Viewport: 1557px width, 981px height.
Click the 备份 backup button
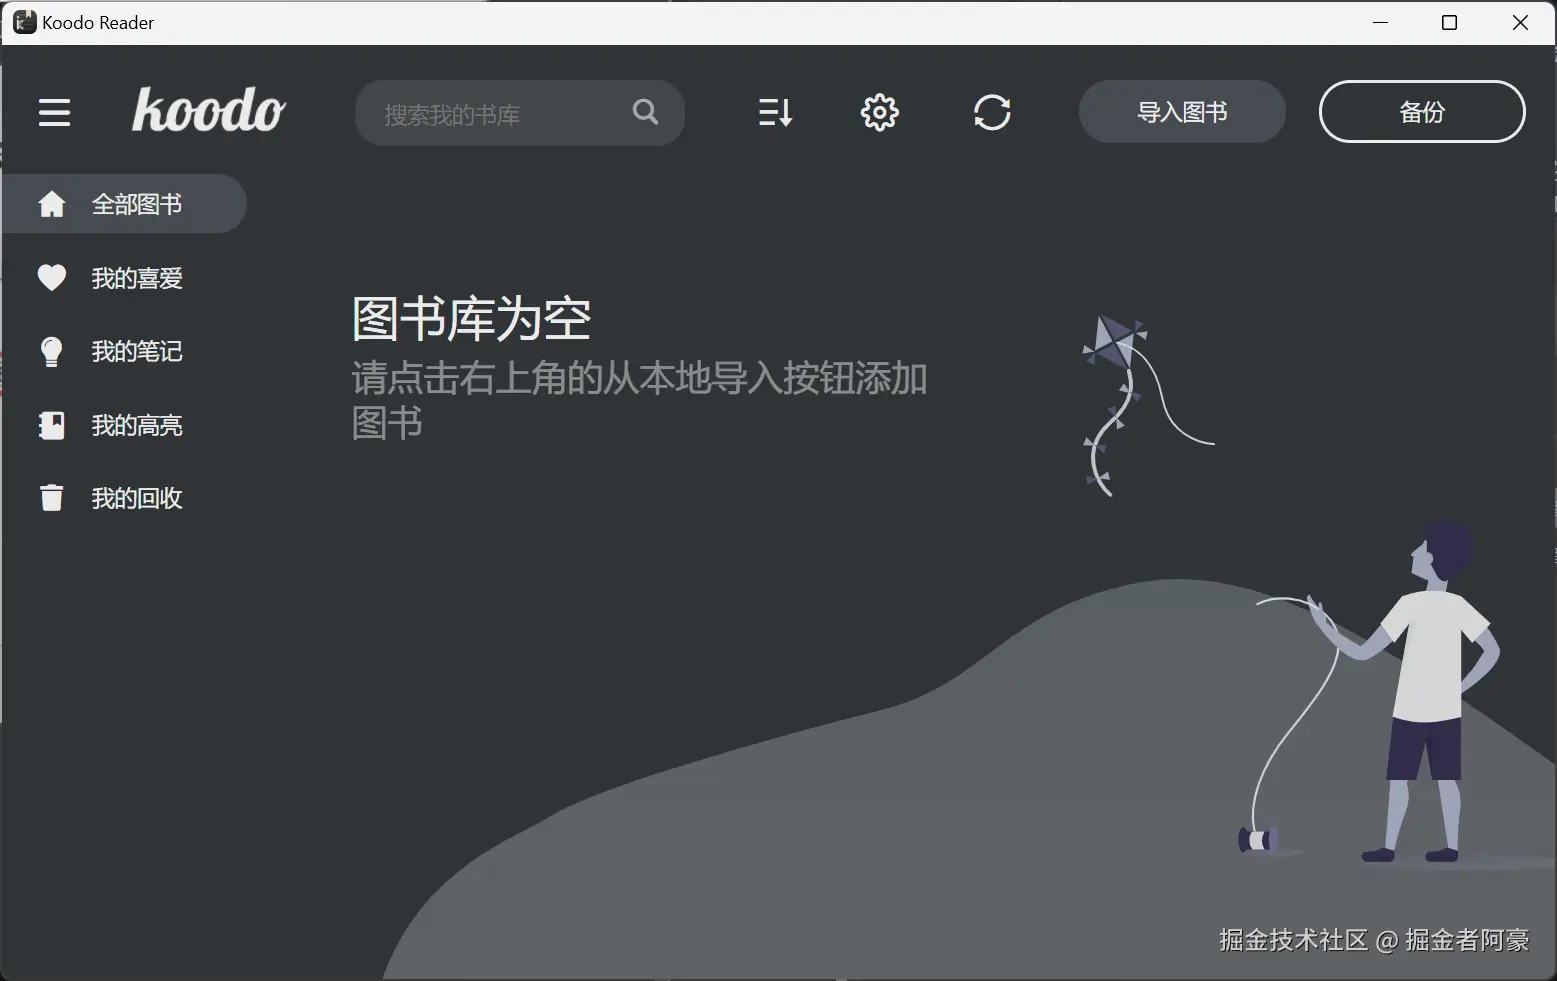[1422, 112]
